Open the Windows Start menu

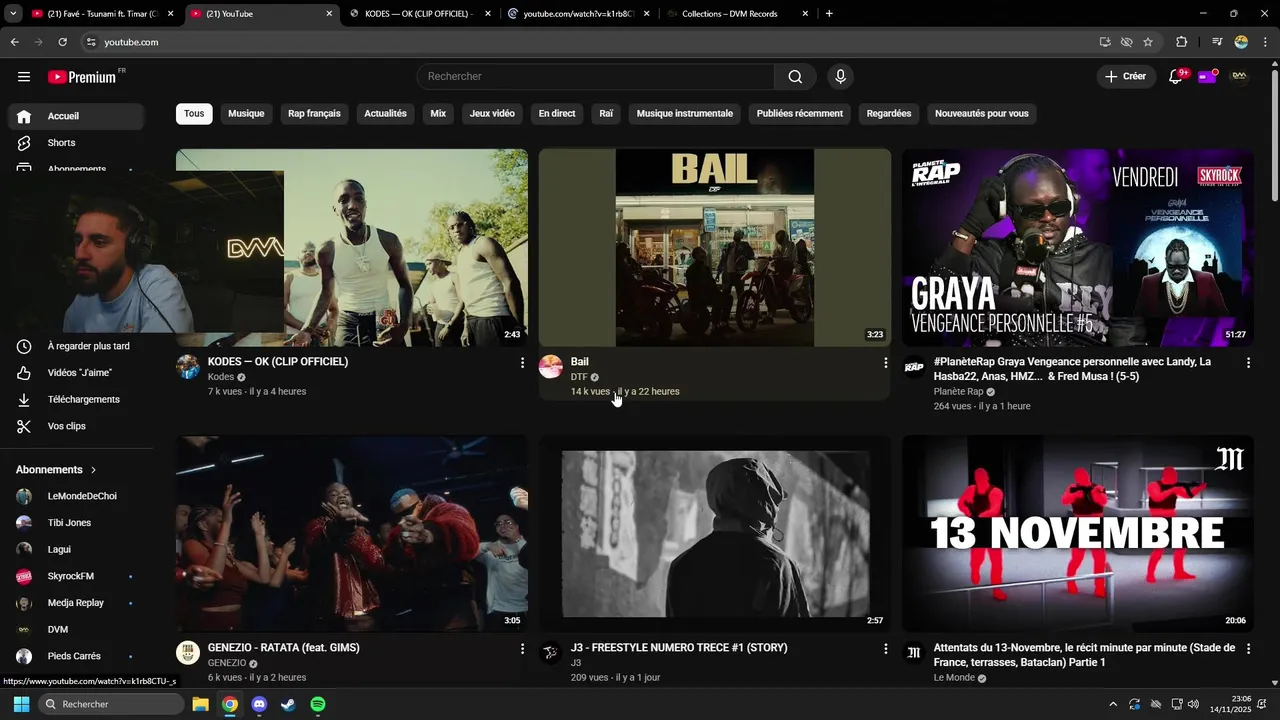(x=21, y=704)
